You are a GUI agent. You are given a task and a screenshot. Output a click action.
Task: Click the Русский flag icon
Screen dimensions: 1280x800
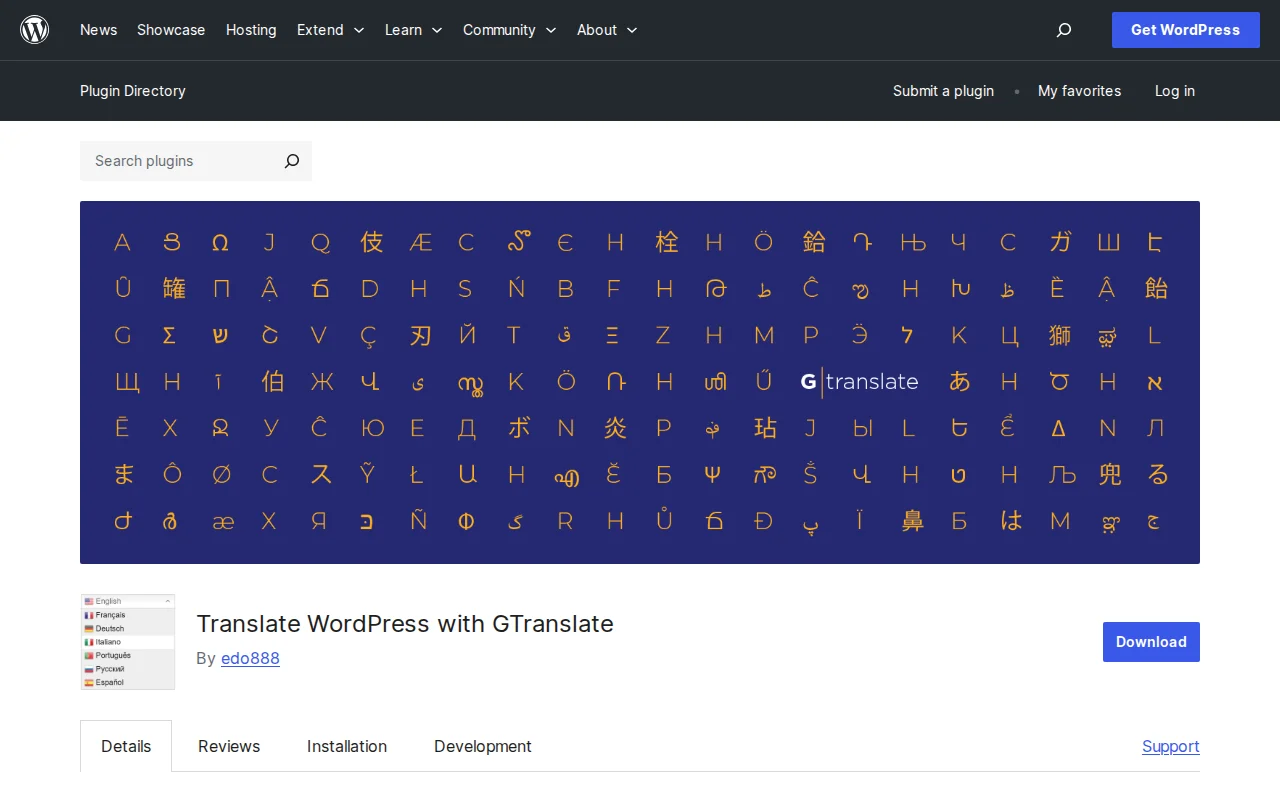click(88, 668)
